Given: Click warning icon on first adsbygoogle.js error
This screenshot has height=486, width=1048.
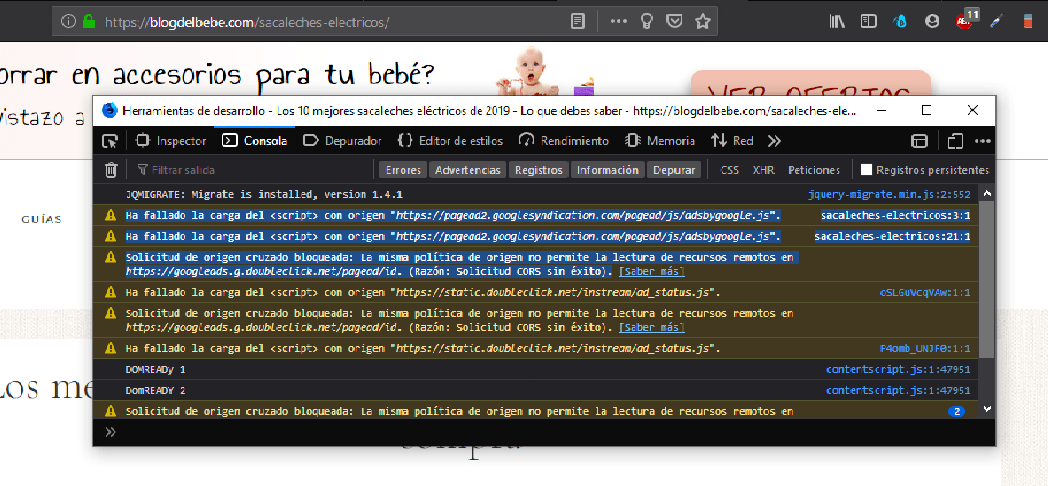Looking at the screenshot, I should coord(111,215).
